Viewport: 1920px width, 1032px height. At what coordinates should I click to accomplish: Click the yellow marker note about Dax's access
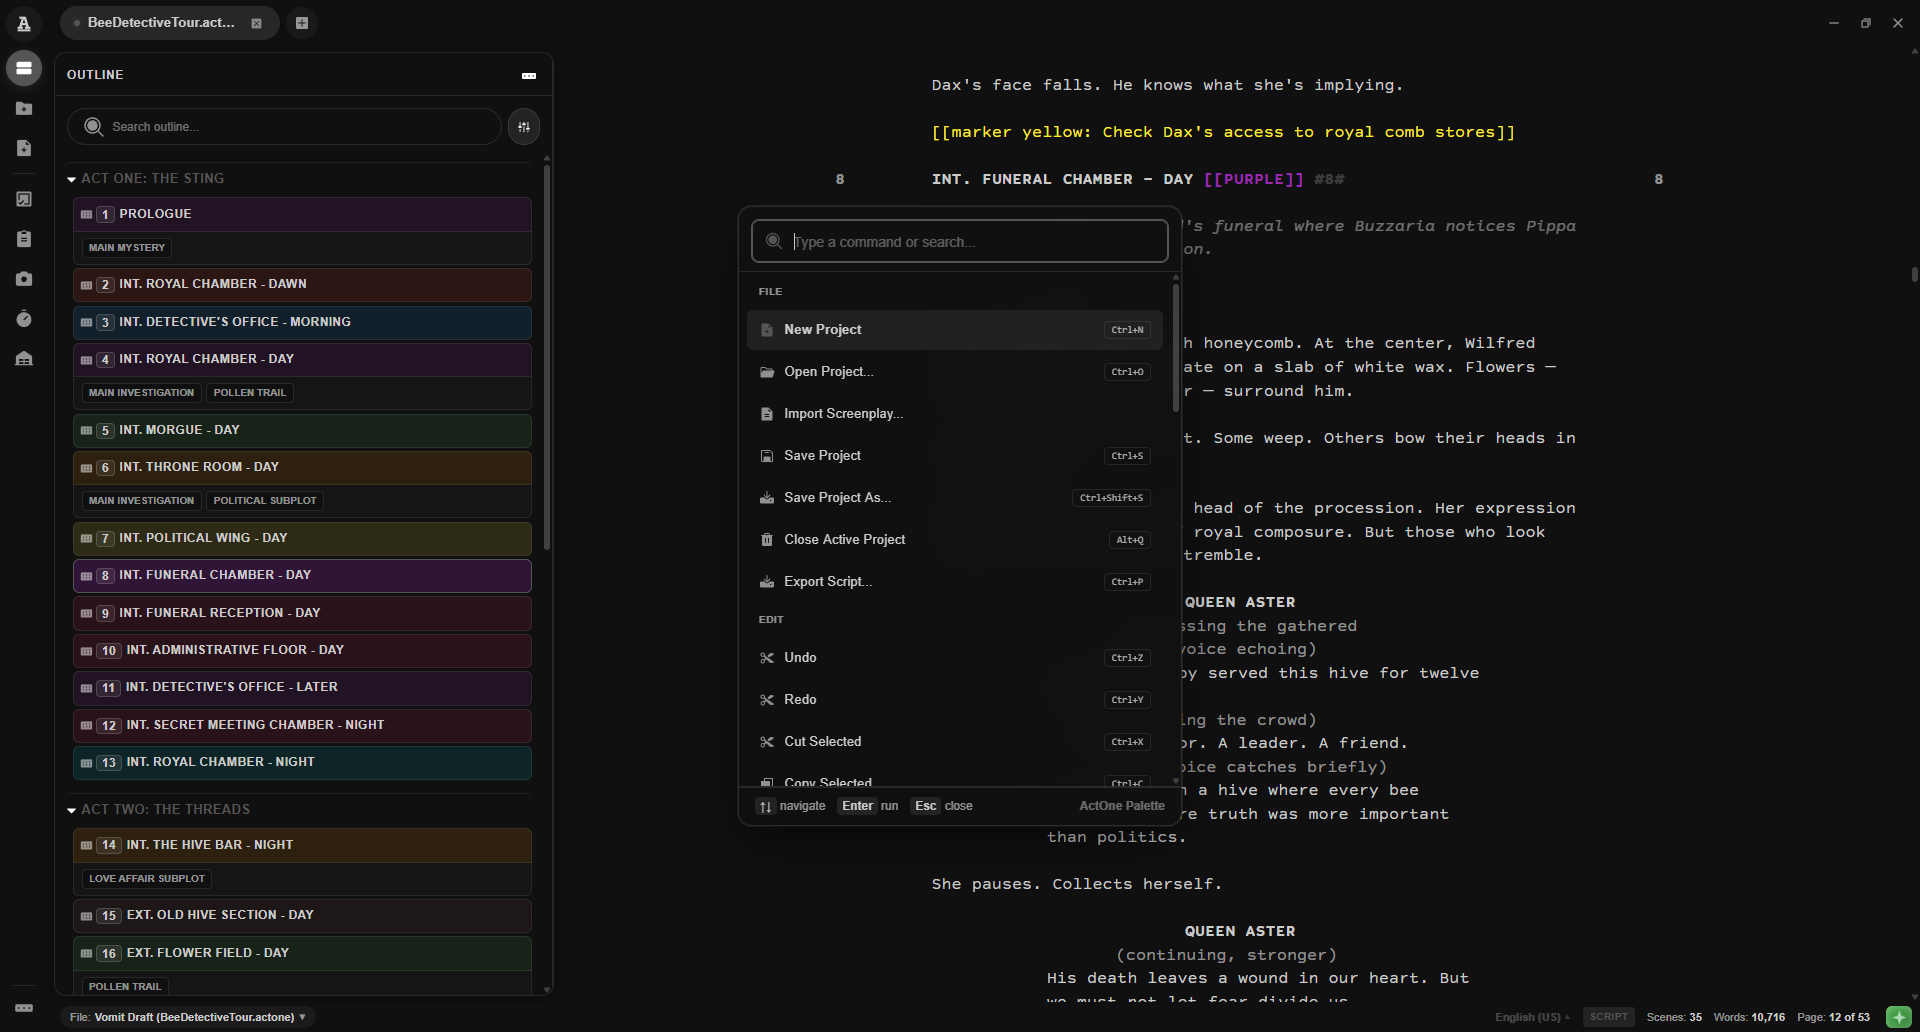pyautogui.click(x=1223, y=132)
